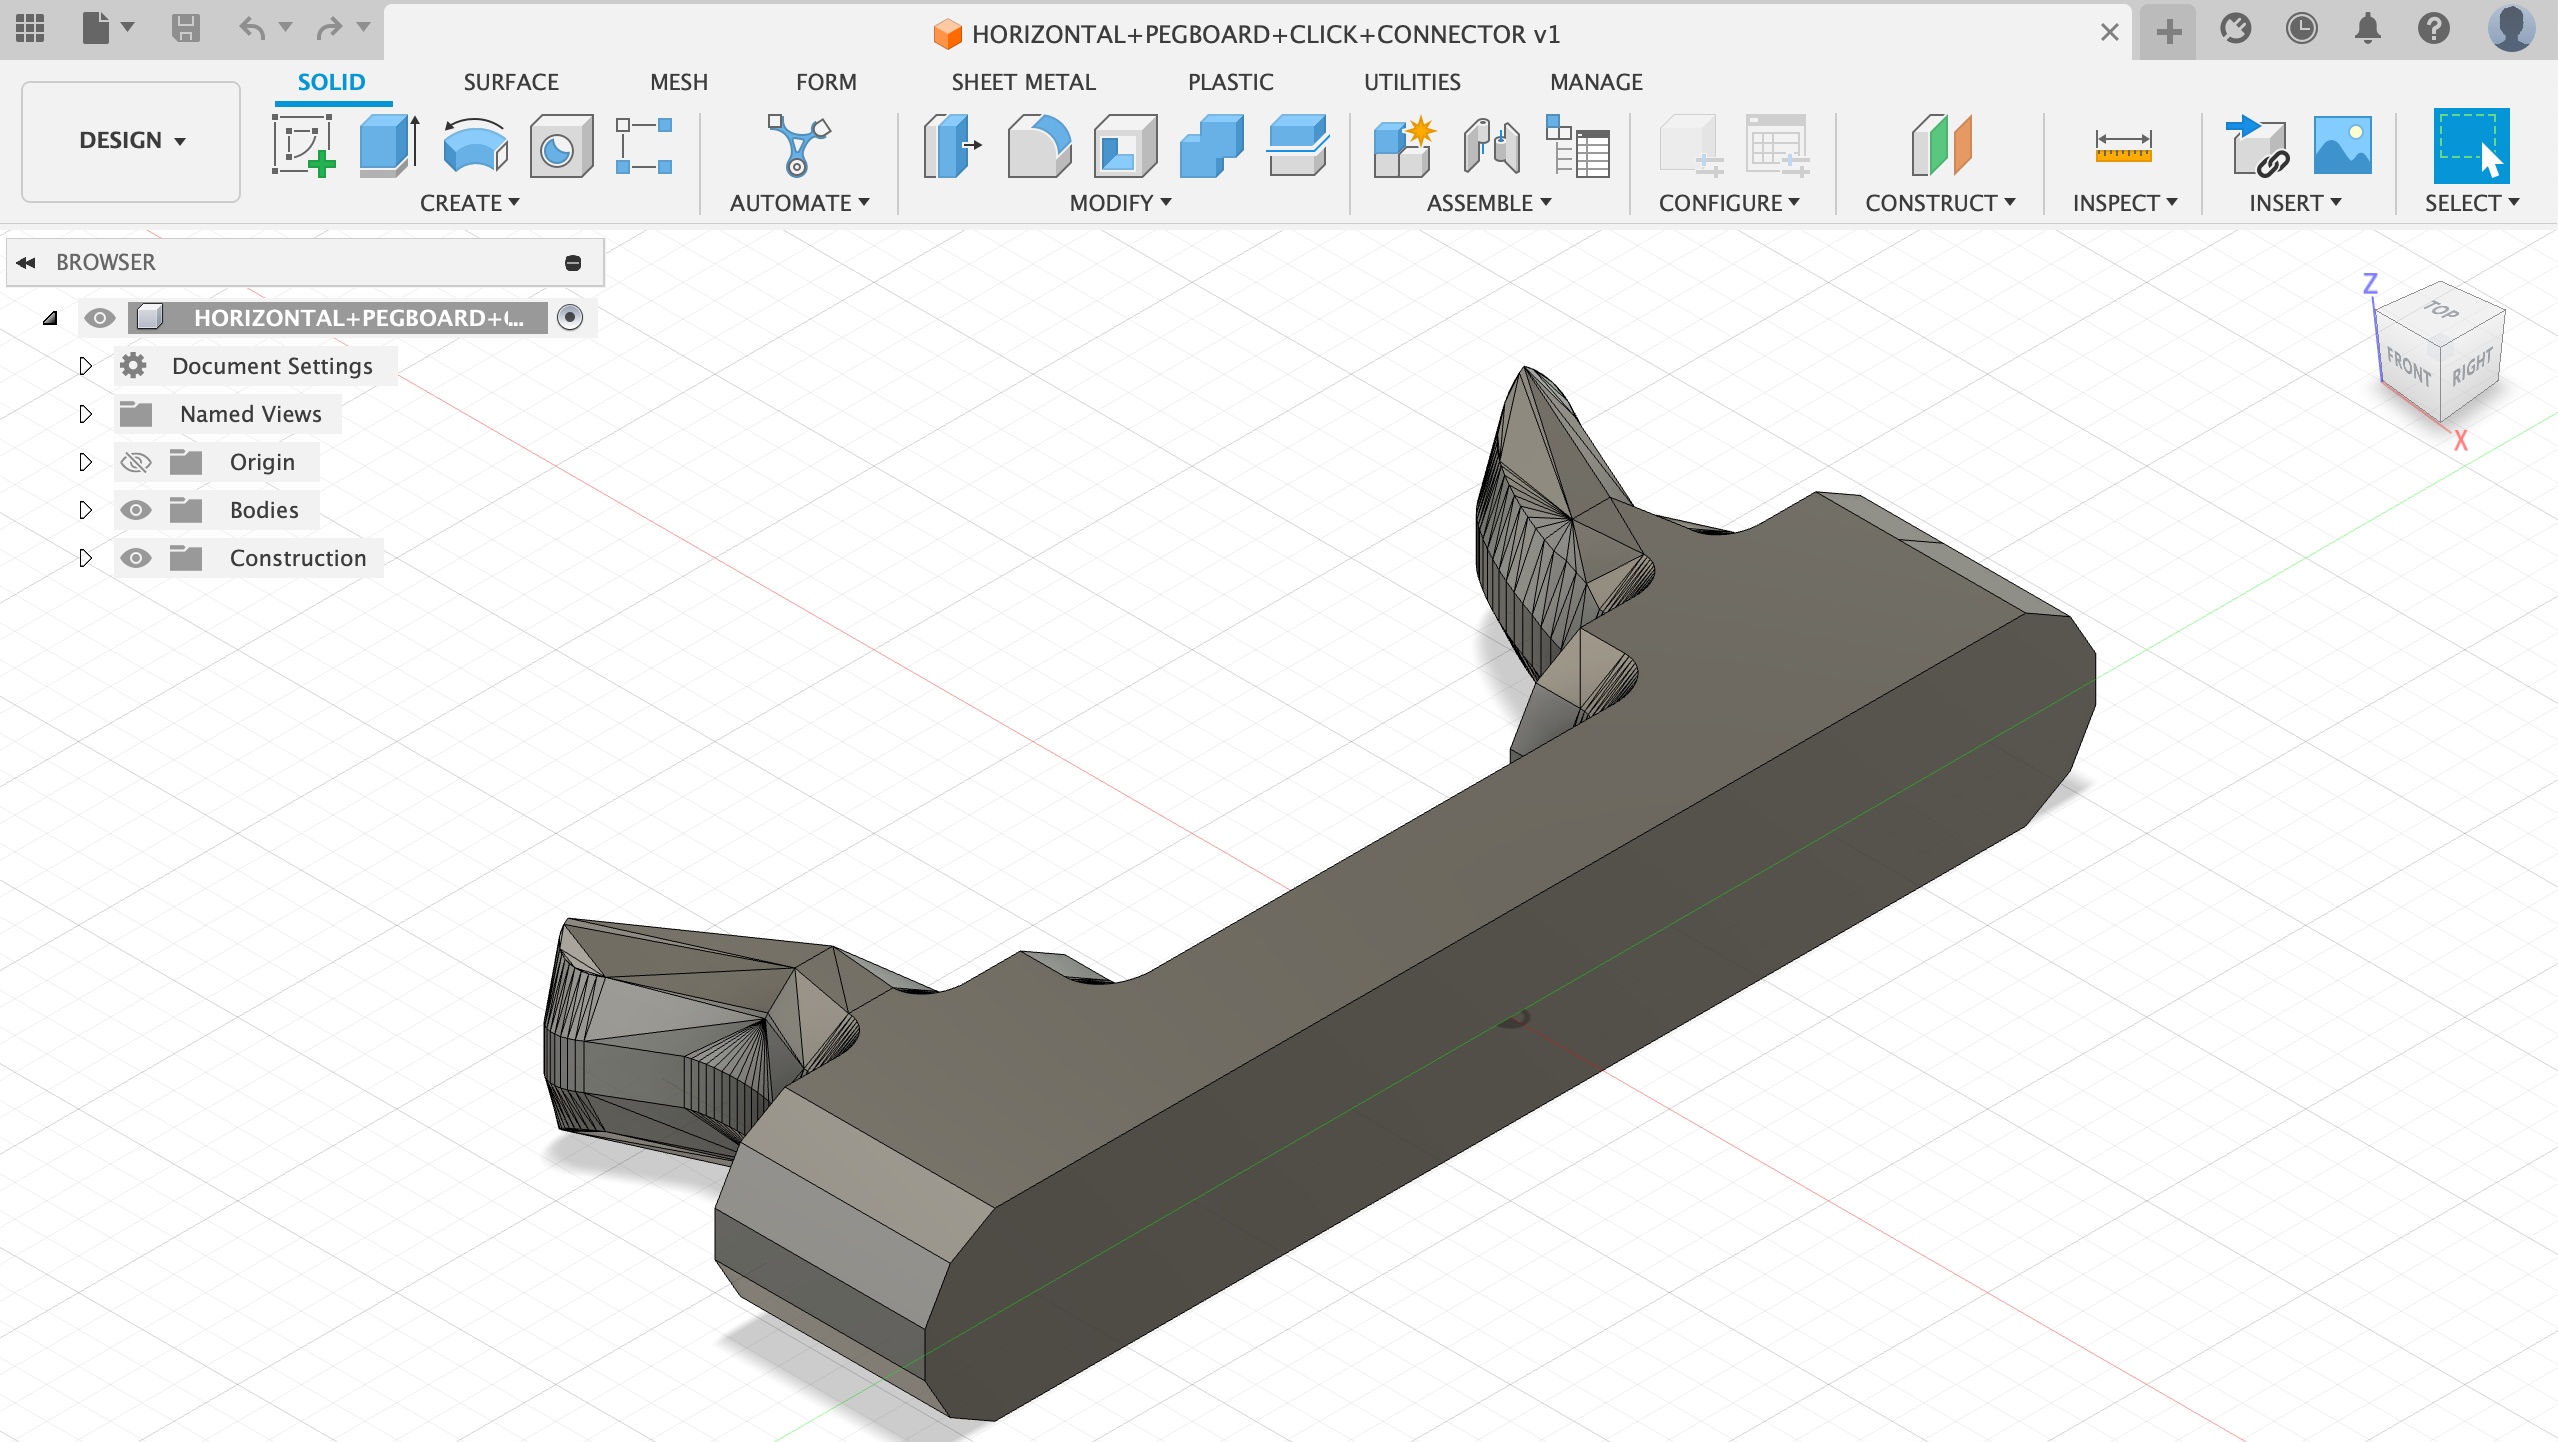Expand the Named Views folder
Viewport: 2558px width, 1442px height.
click(86, 413)
